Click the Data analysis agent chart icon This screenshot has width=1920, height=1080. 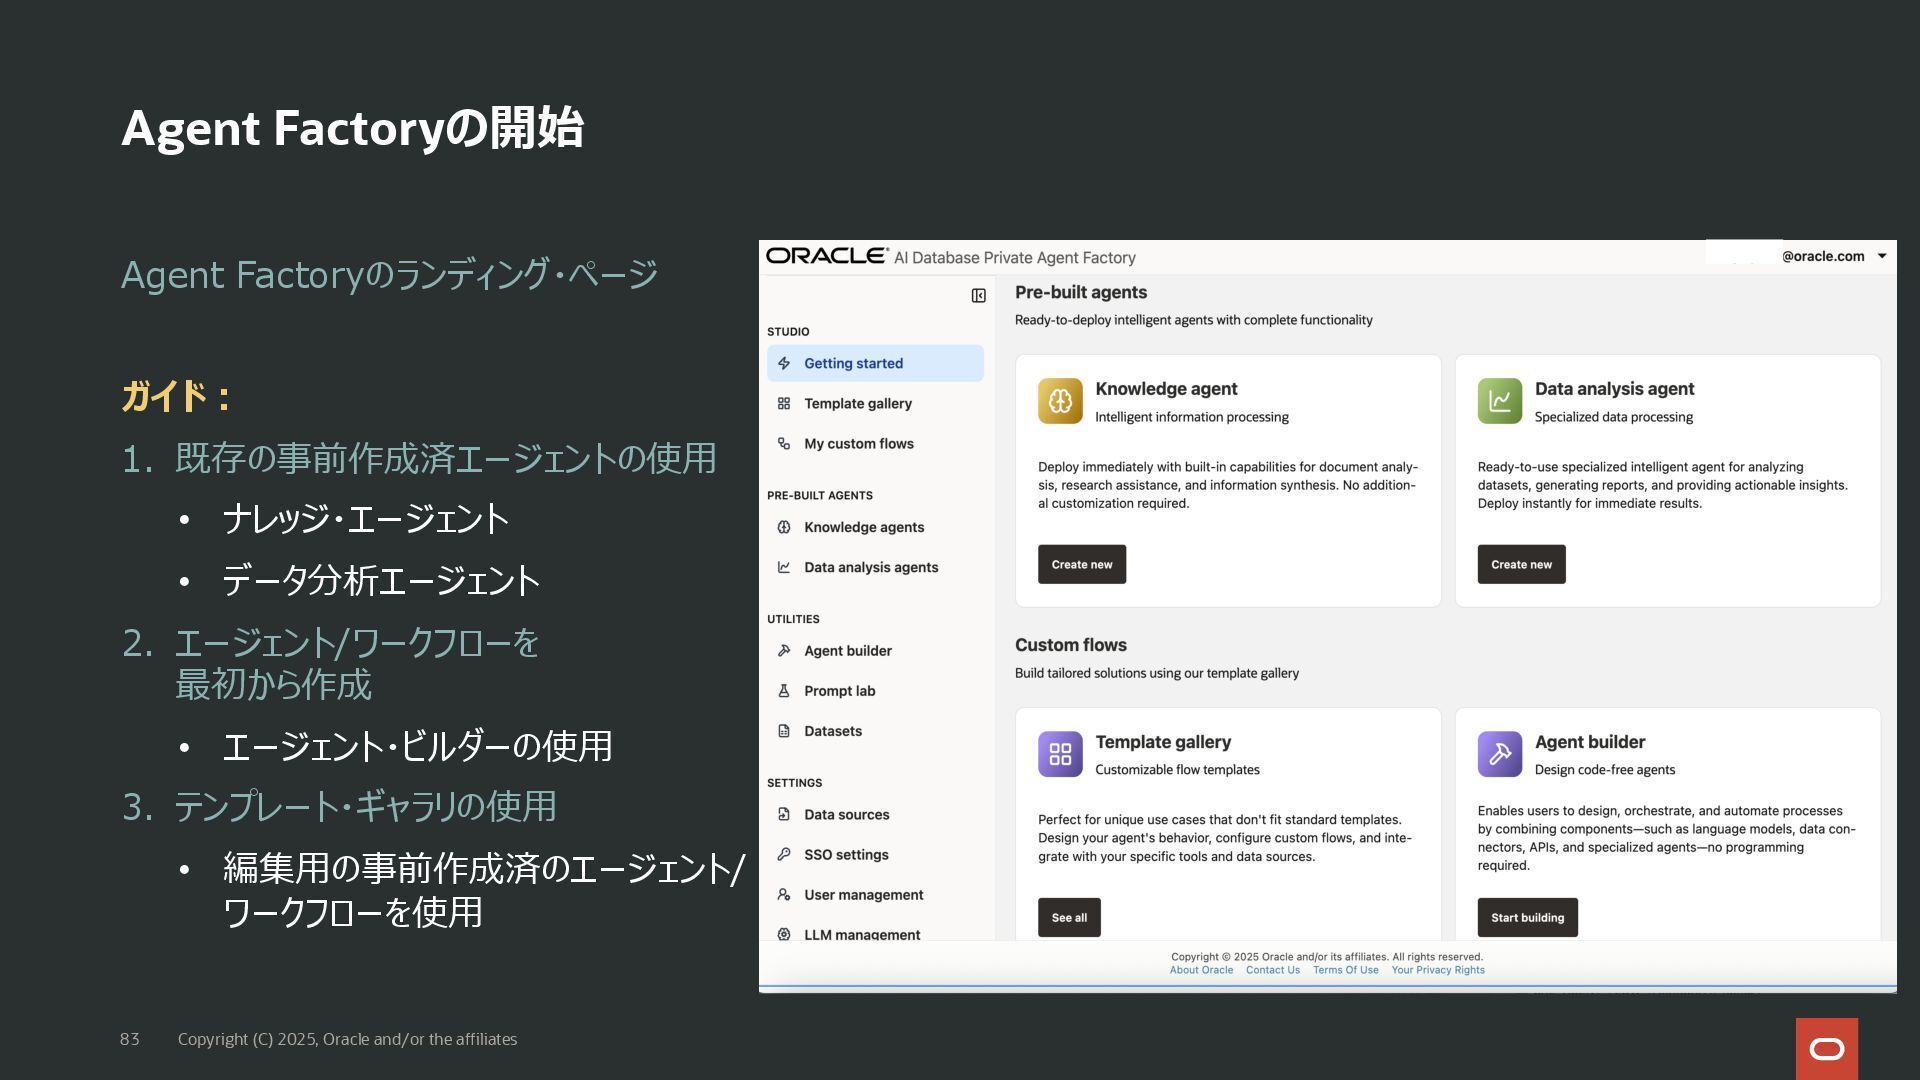[1499, 401]
